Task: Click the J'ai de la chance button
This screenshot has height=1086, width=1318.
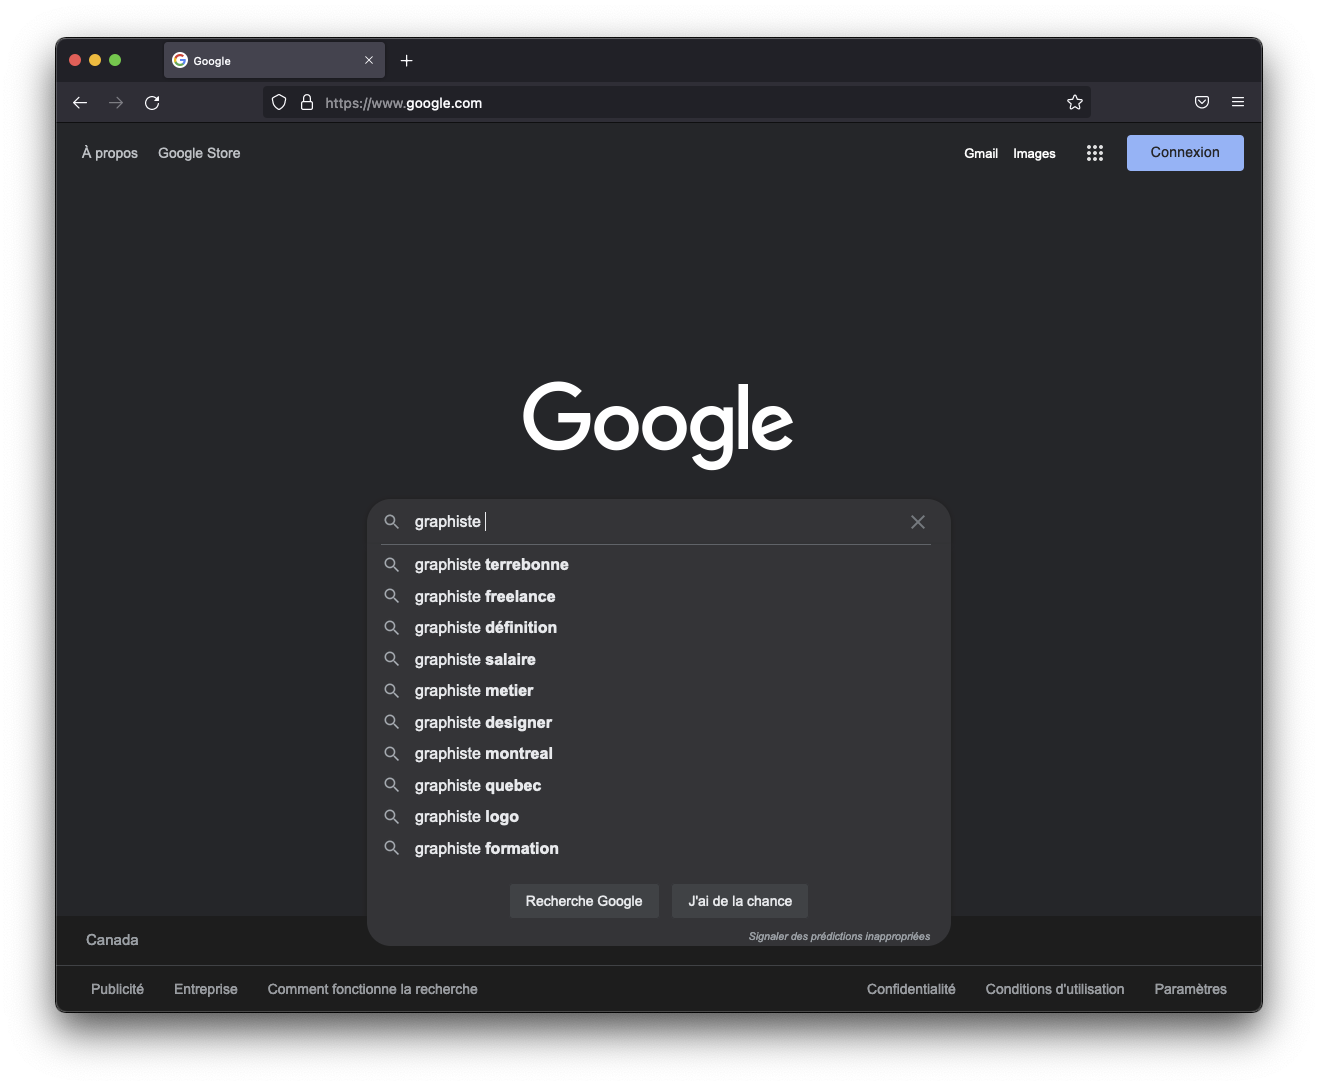Action: click(x=740, y=901)
